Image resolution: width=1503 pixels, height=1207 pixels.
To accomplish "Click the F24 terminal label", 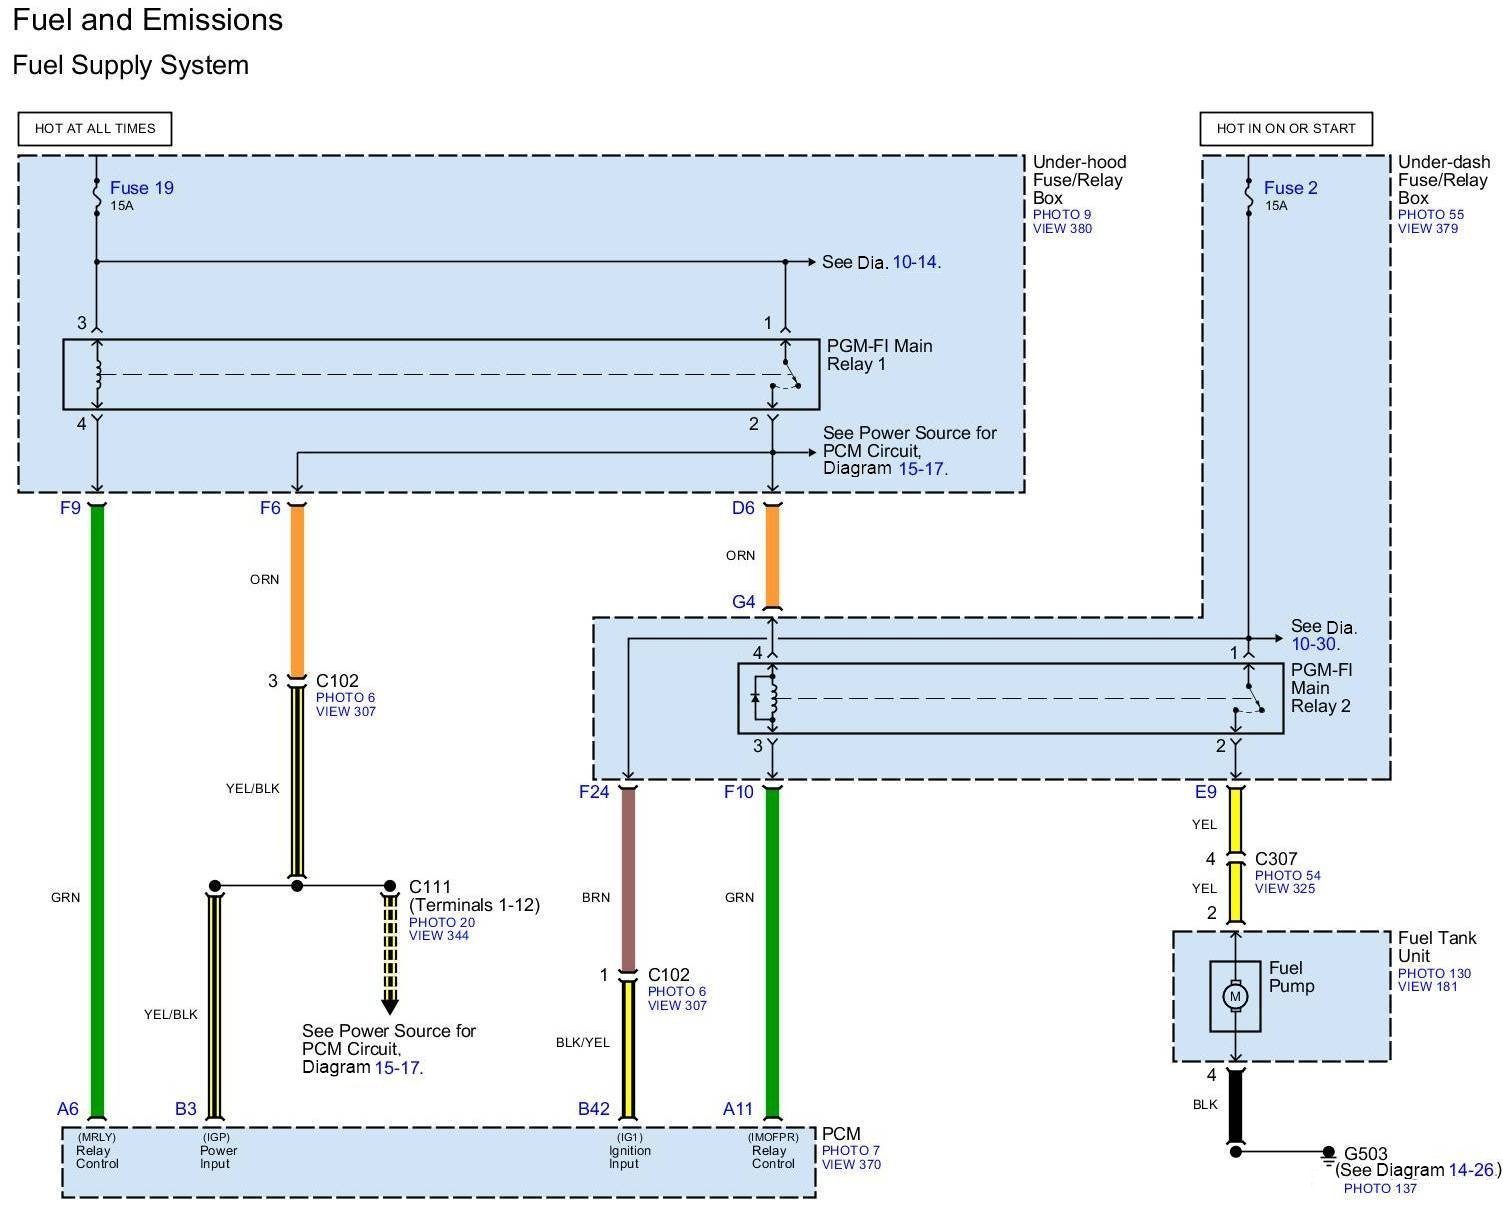I will point(593,792).
